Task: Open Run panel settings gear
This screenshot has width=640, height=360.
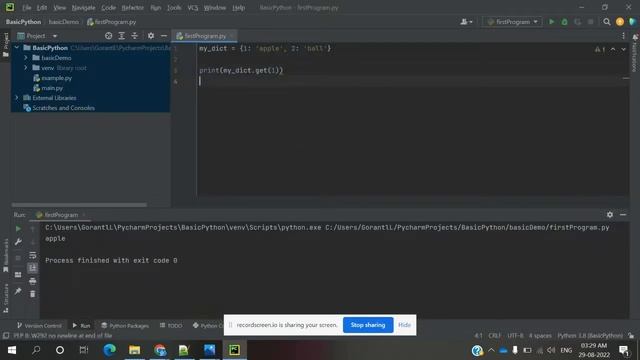Action: pos(610,215)
